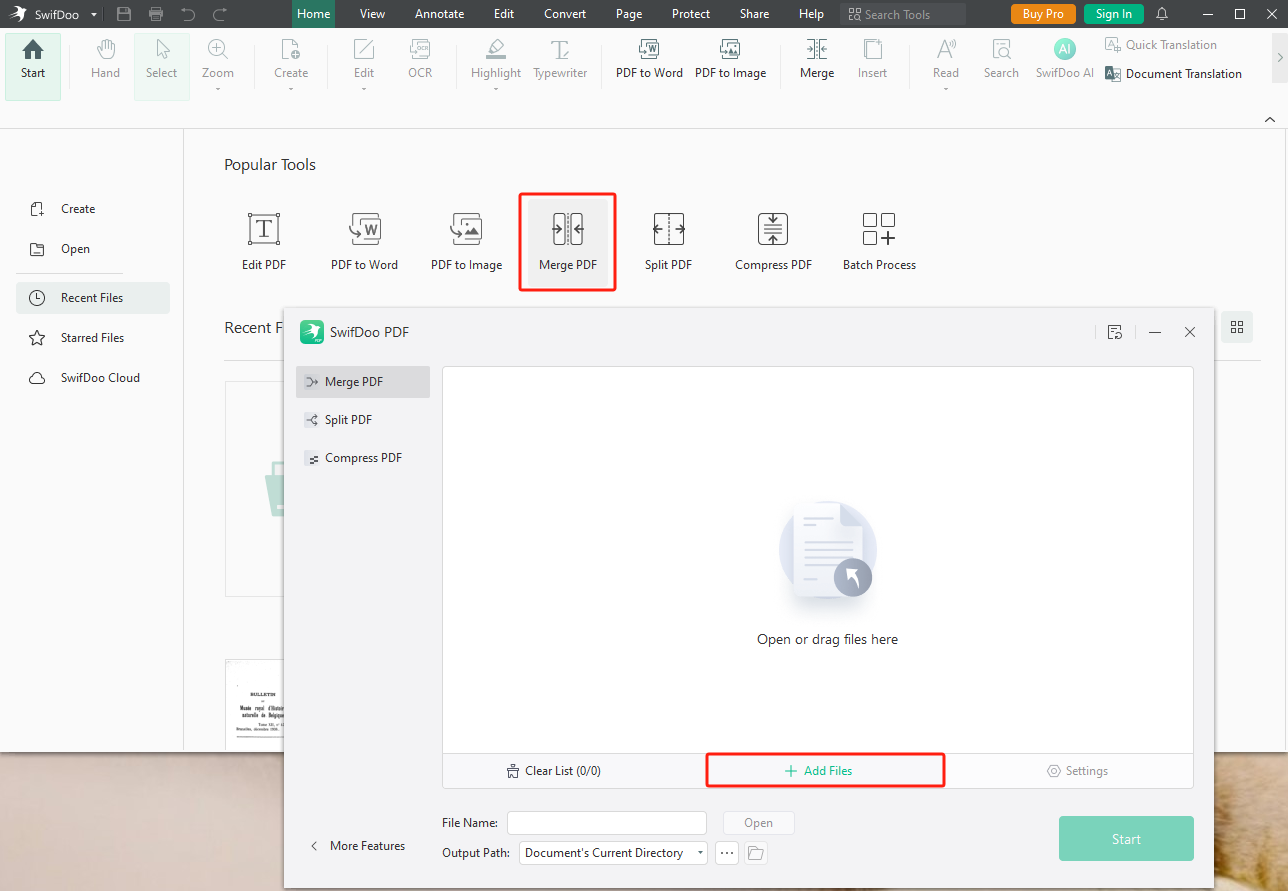Select the Highlight tool

point(495,60)
